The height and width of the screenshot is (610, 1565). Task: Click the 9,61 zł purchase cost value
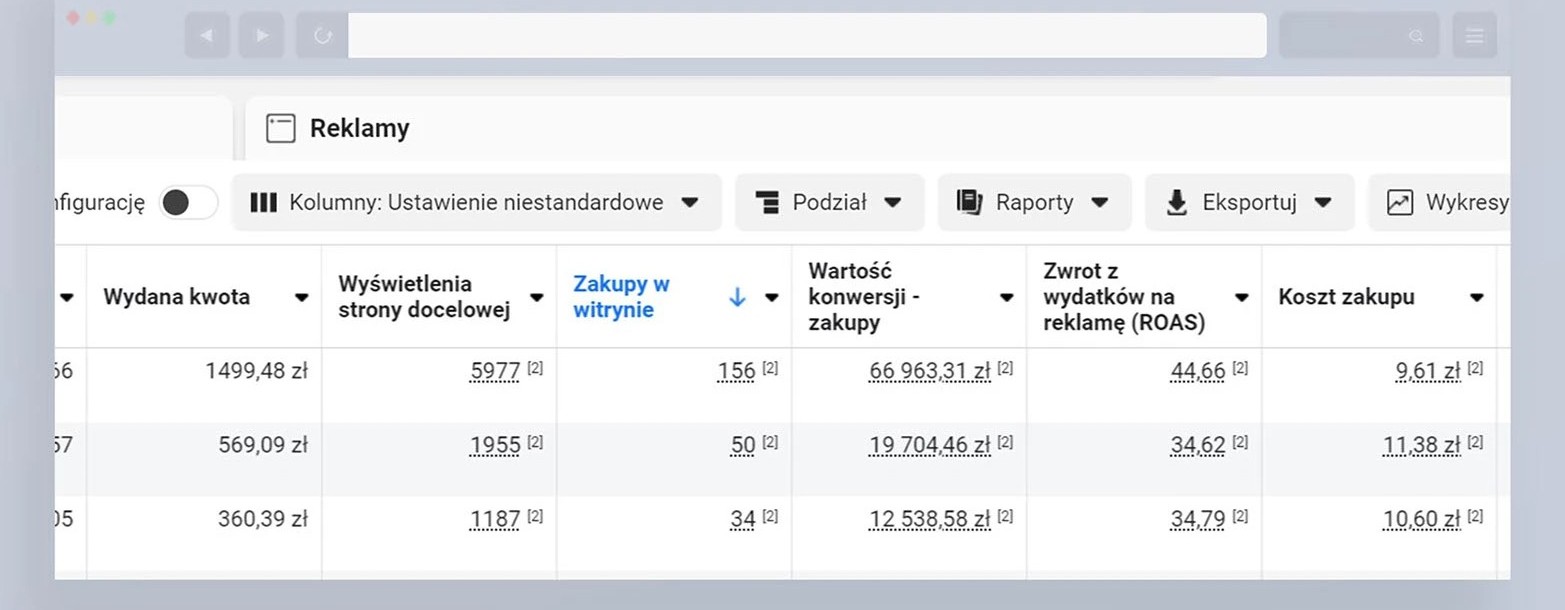click(x=1428, y=371)
